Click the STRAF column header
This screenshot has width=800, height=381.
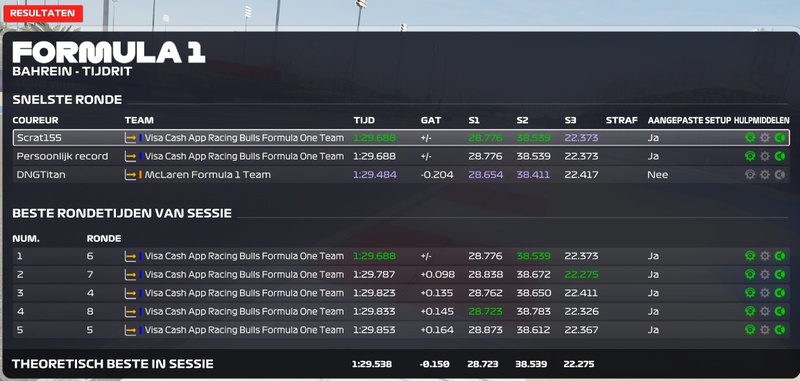click(621, 120)
